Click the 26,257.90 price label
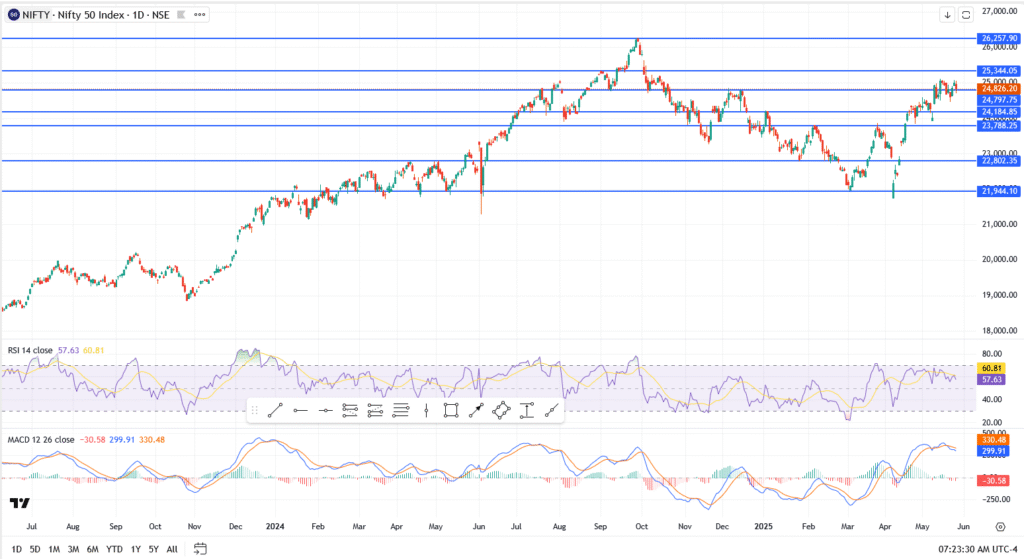 click(x=999, y=39)
